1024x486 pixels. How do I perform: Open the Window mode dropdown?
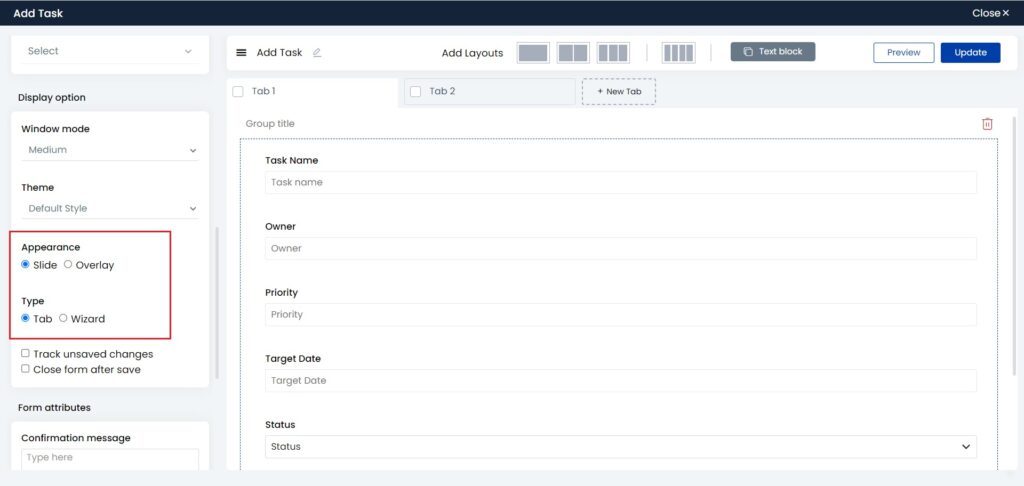(x=110, y=150)
